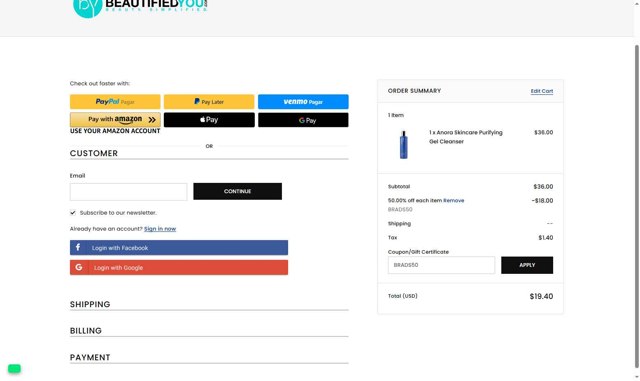This screenshot has height=381, width=640.
Task: Select the $1.40 tax value
Action: (x=546, y=238)
